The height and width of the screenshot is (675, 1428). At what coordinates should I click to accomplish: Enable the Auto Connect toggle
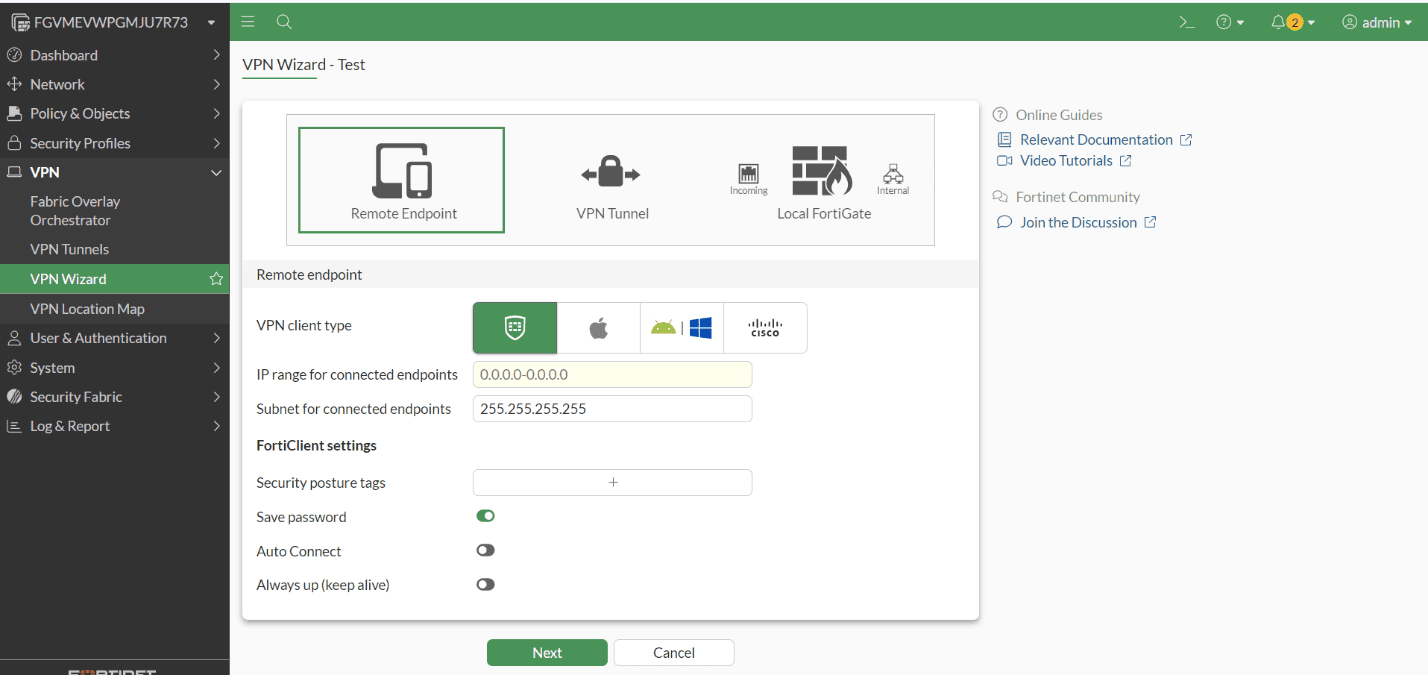[x=486, y=550]
